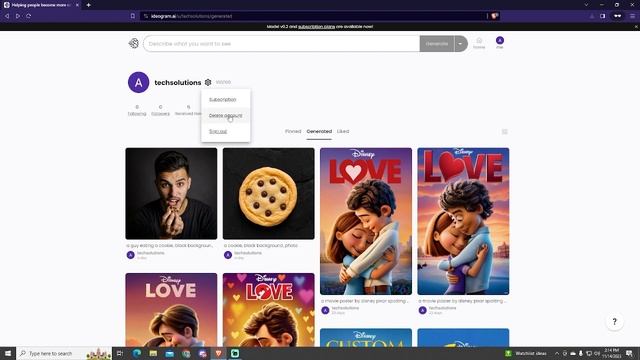Open the Followers count
The height and width of the screenshot is (360, 640).
[160, 110]
